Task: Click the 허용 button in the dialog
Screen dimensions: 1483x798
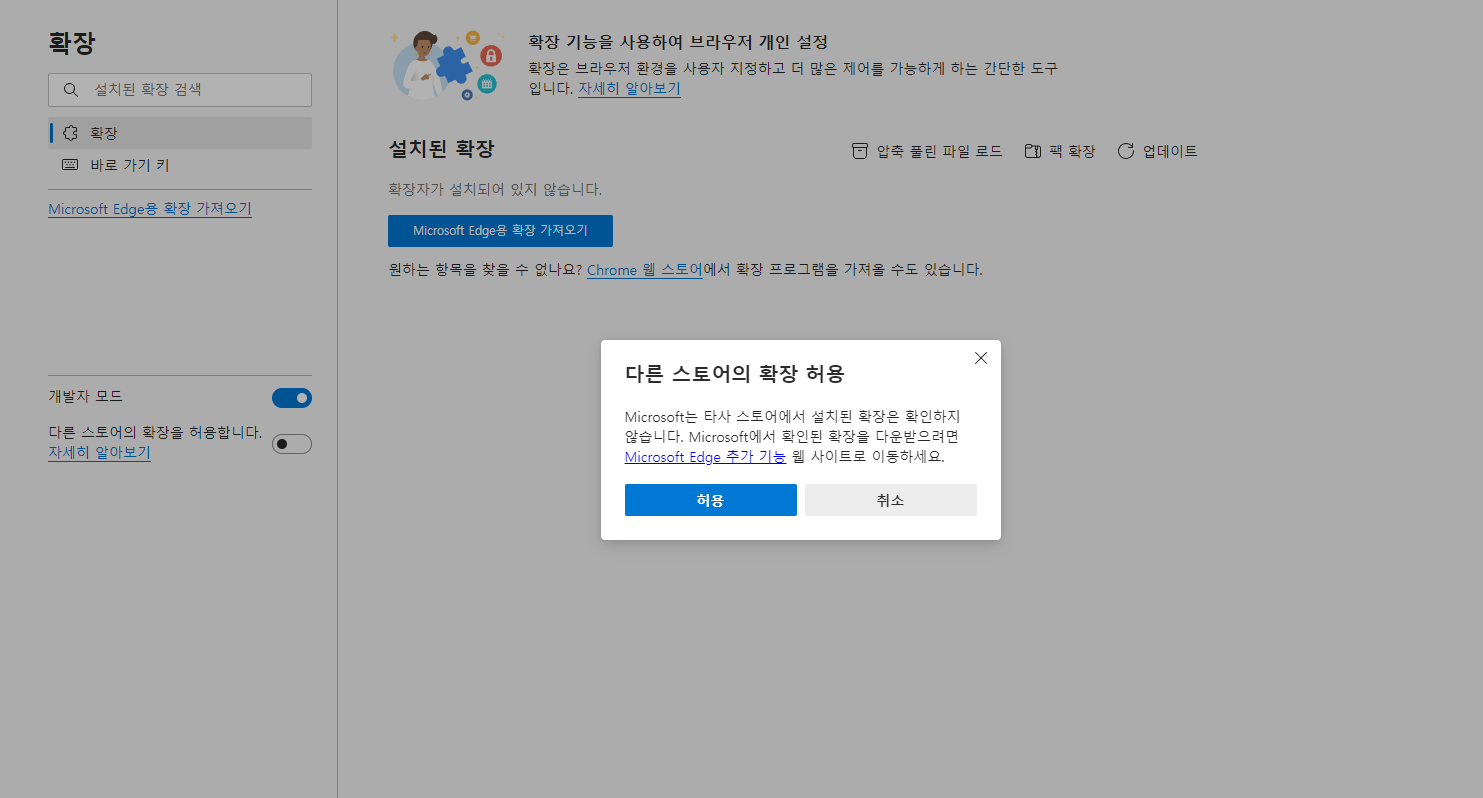Action: click(x=710, y=500)
